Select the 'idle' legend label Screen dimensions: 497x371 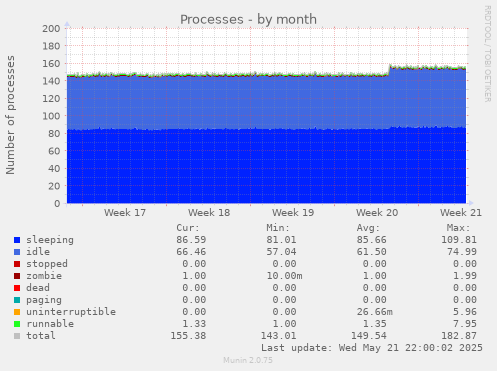click(x=38, y=252)
